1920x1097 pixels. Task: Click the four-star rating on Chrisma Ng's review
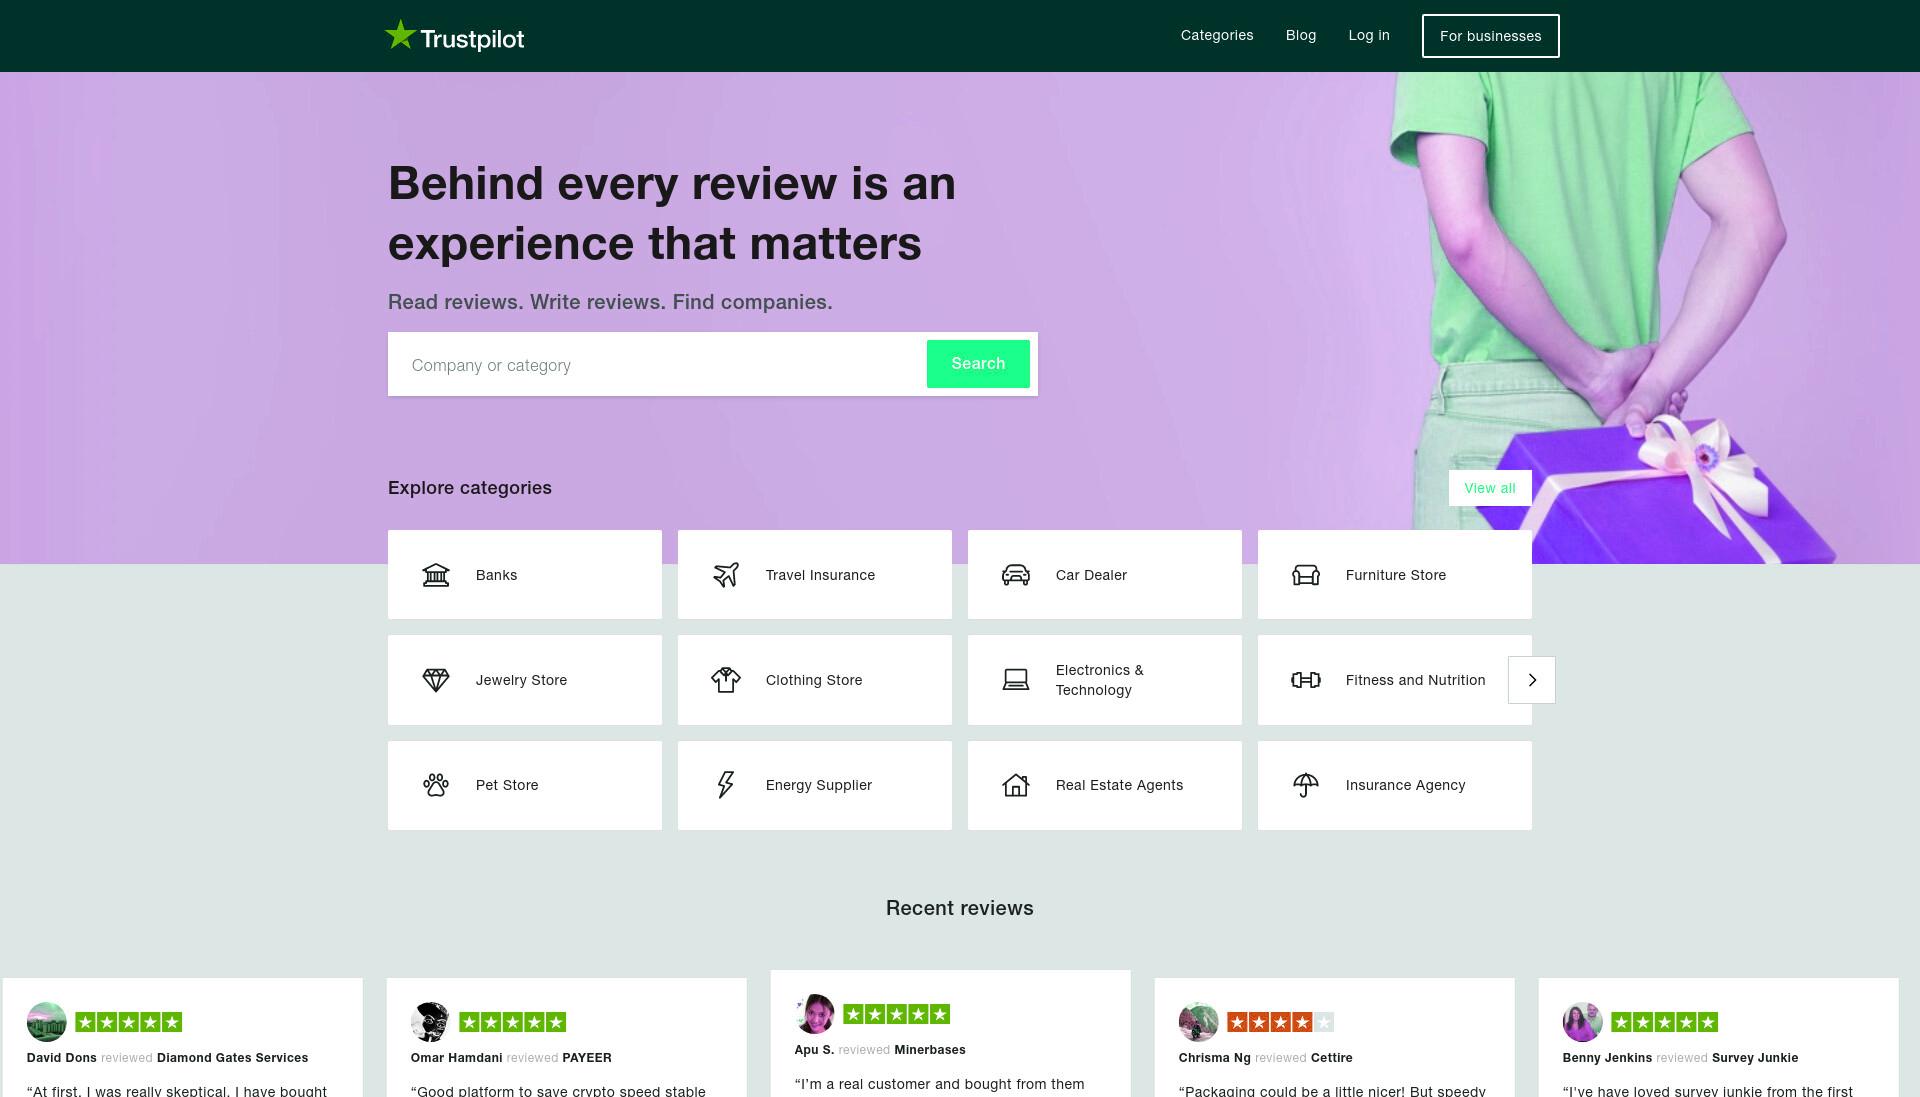point(1281,1022)
